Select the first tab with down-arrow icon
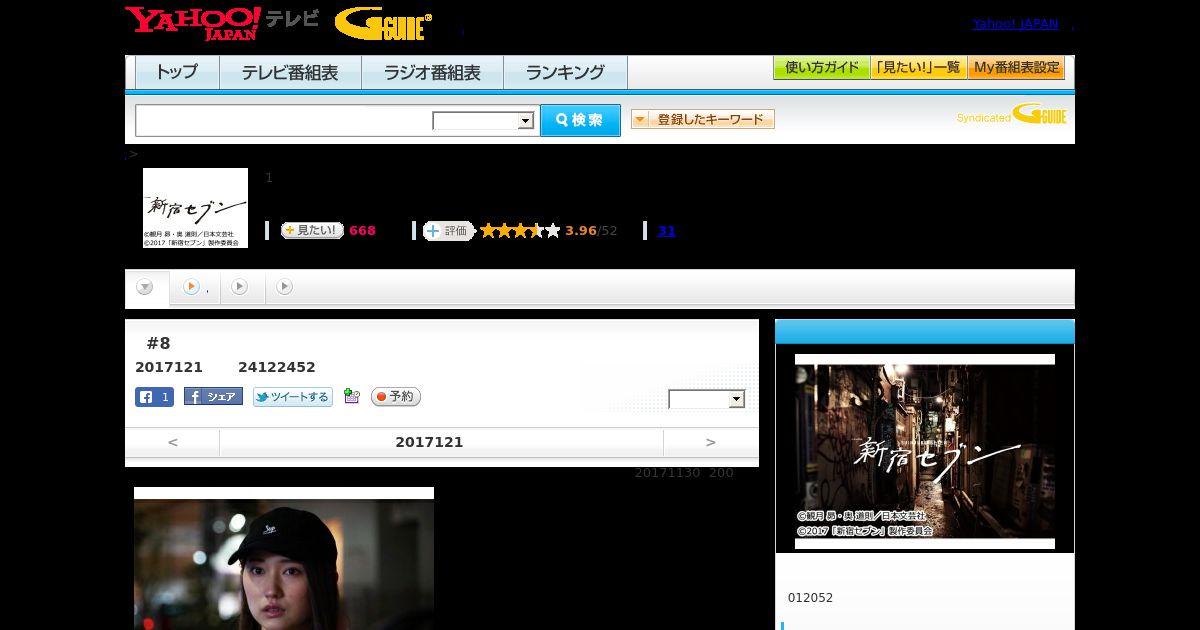 pos(145,288)
